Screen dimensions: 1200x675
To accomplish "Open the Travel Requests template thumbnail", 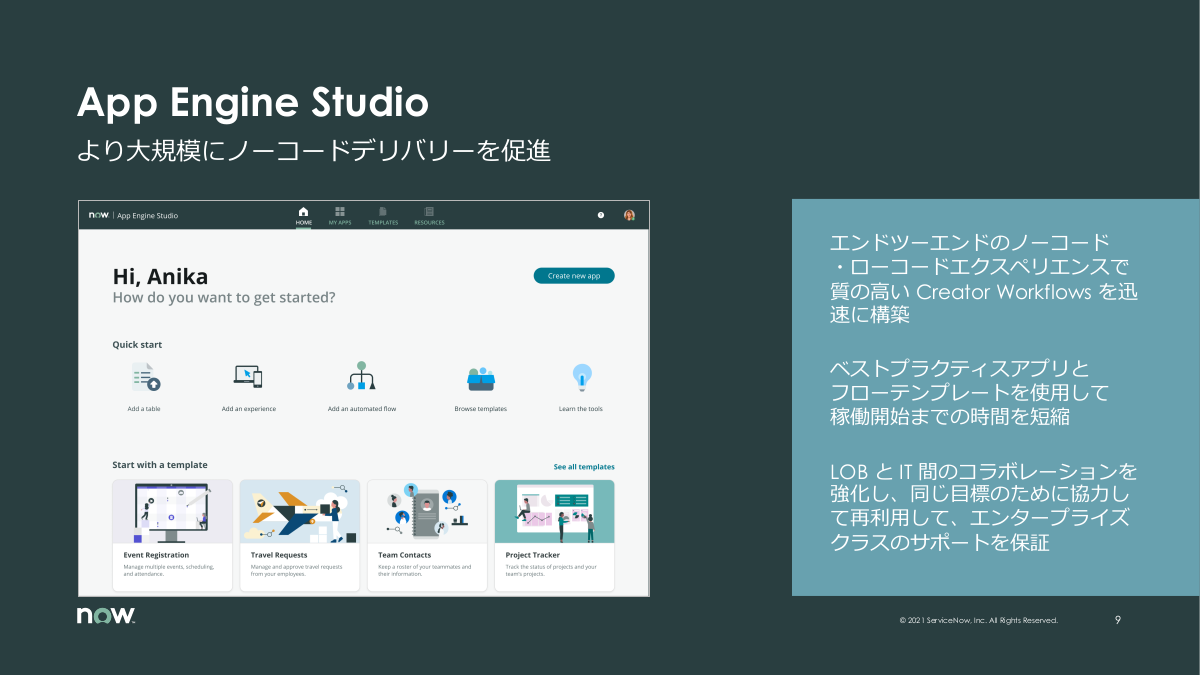I will click(x=300, y=512).
